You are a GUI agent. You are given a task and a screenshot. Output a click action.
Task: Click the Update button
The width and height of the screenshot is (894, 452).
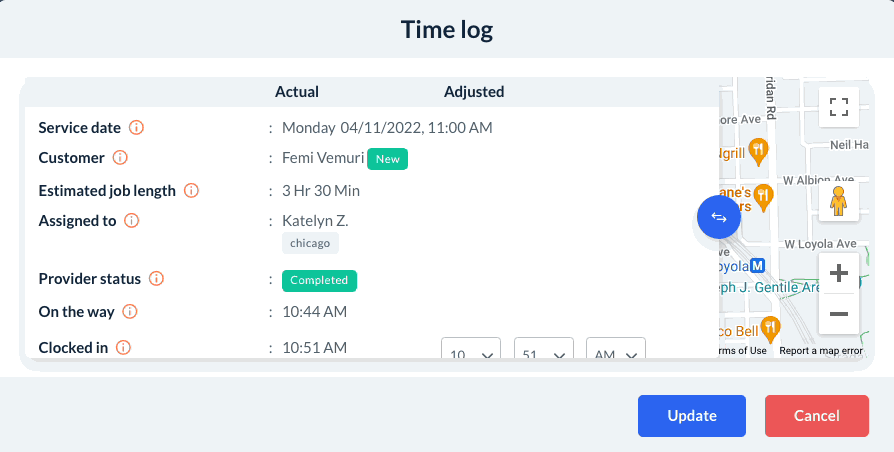[x=692, y=416]
